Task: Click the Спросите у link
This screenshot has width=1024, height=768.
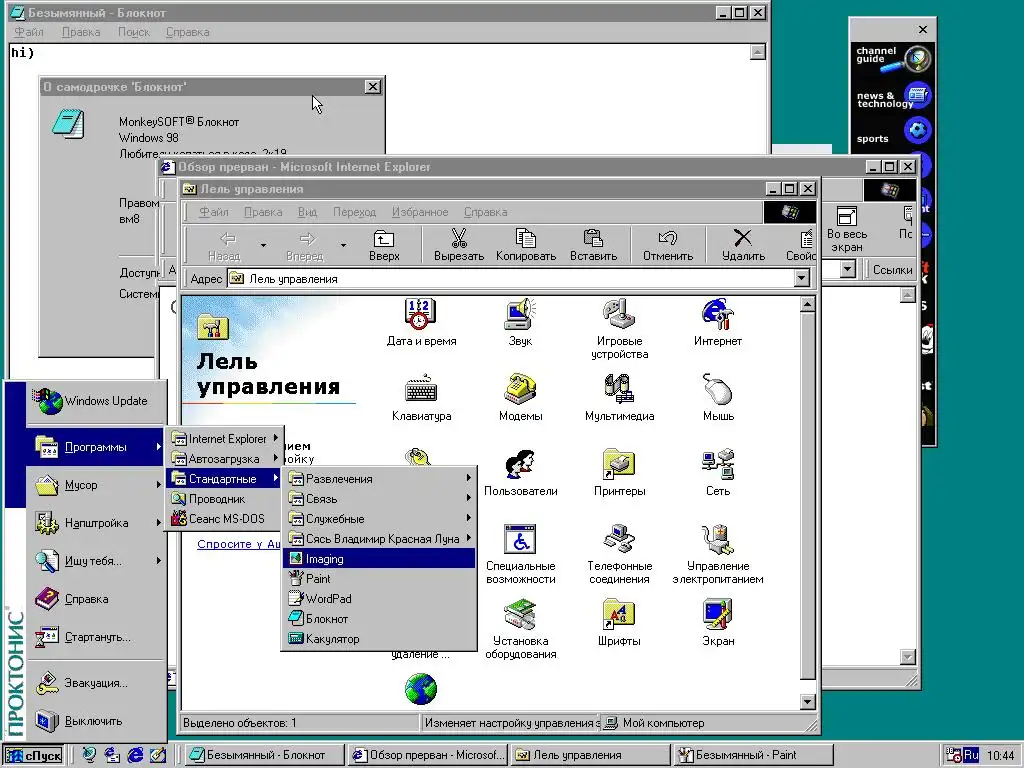Action: point(239,544)
